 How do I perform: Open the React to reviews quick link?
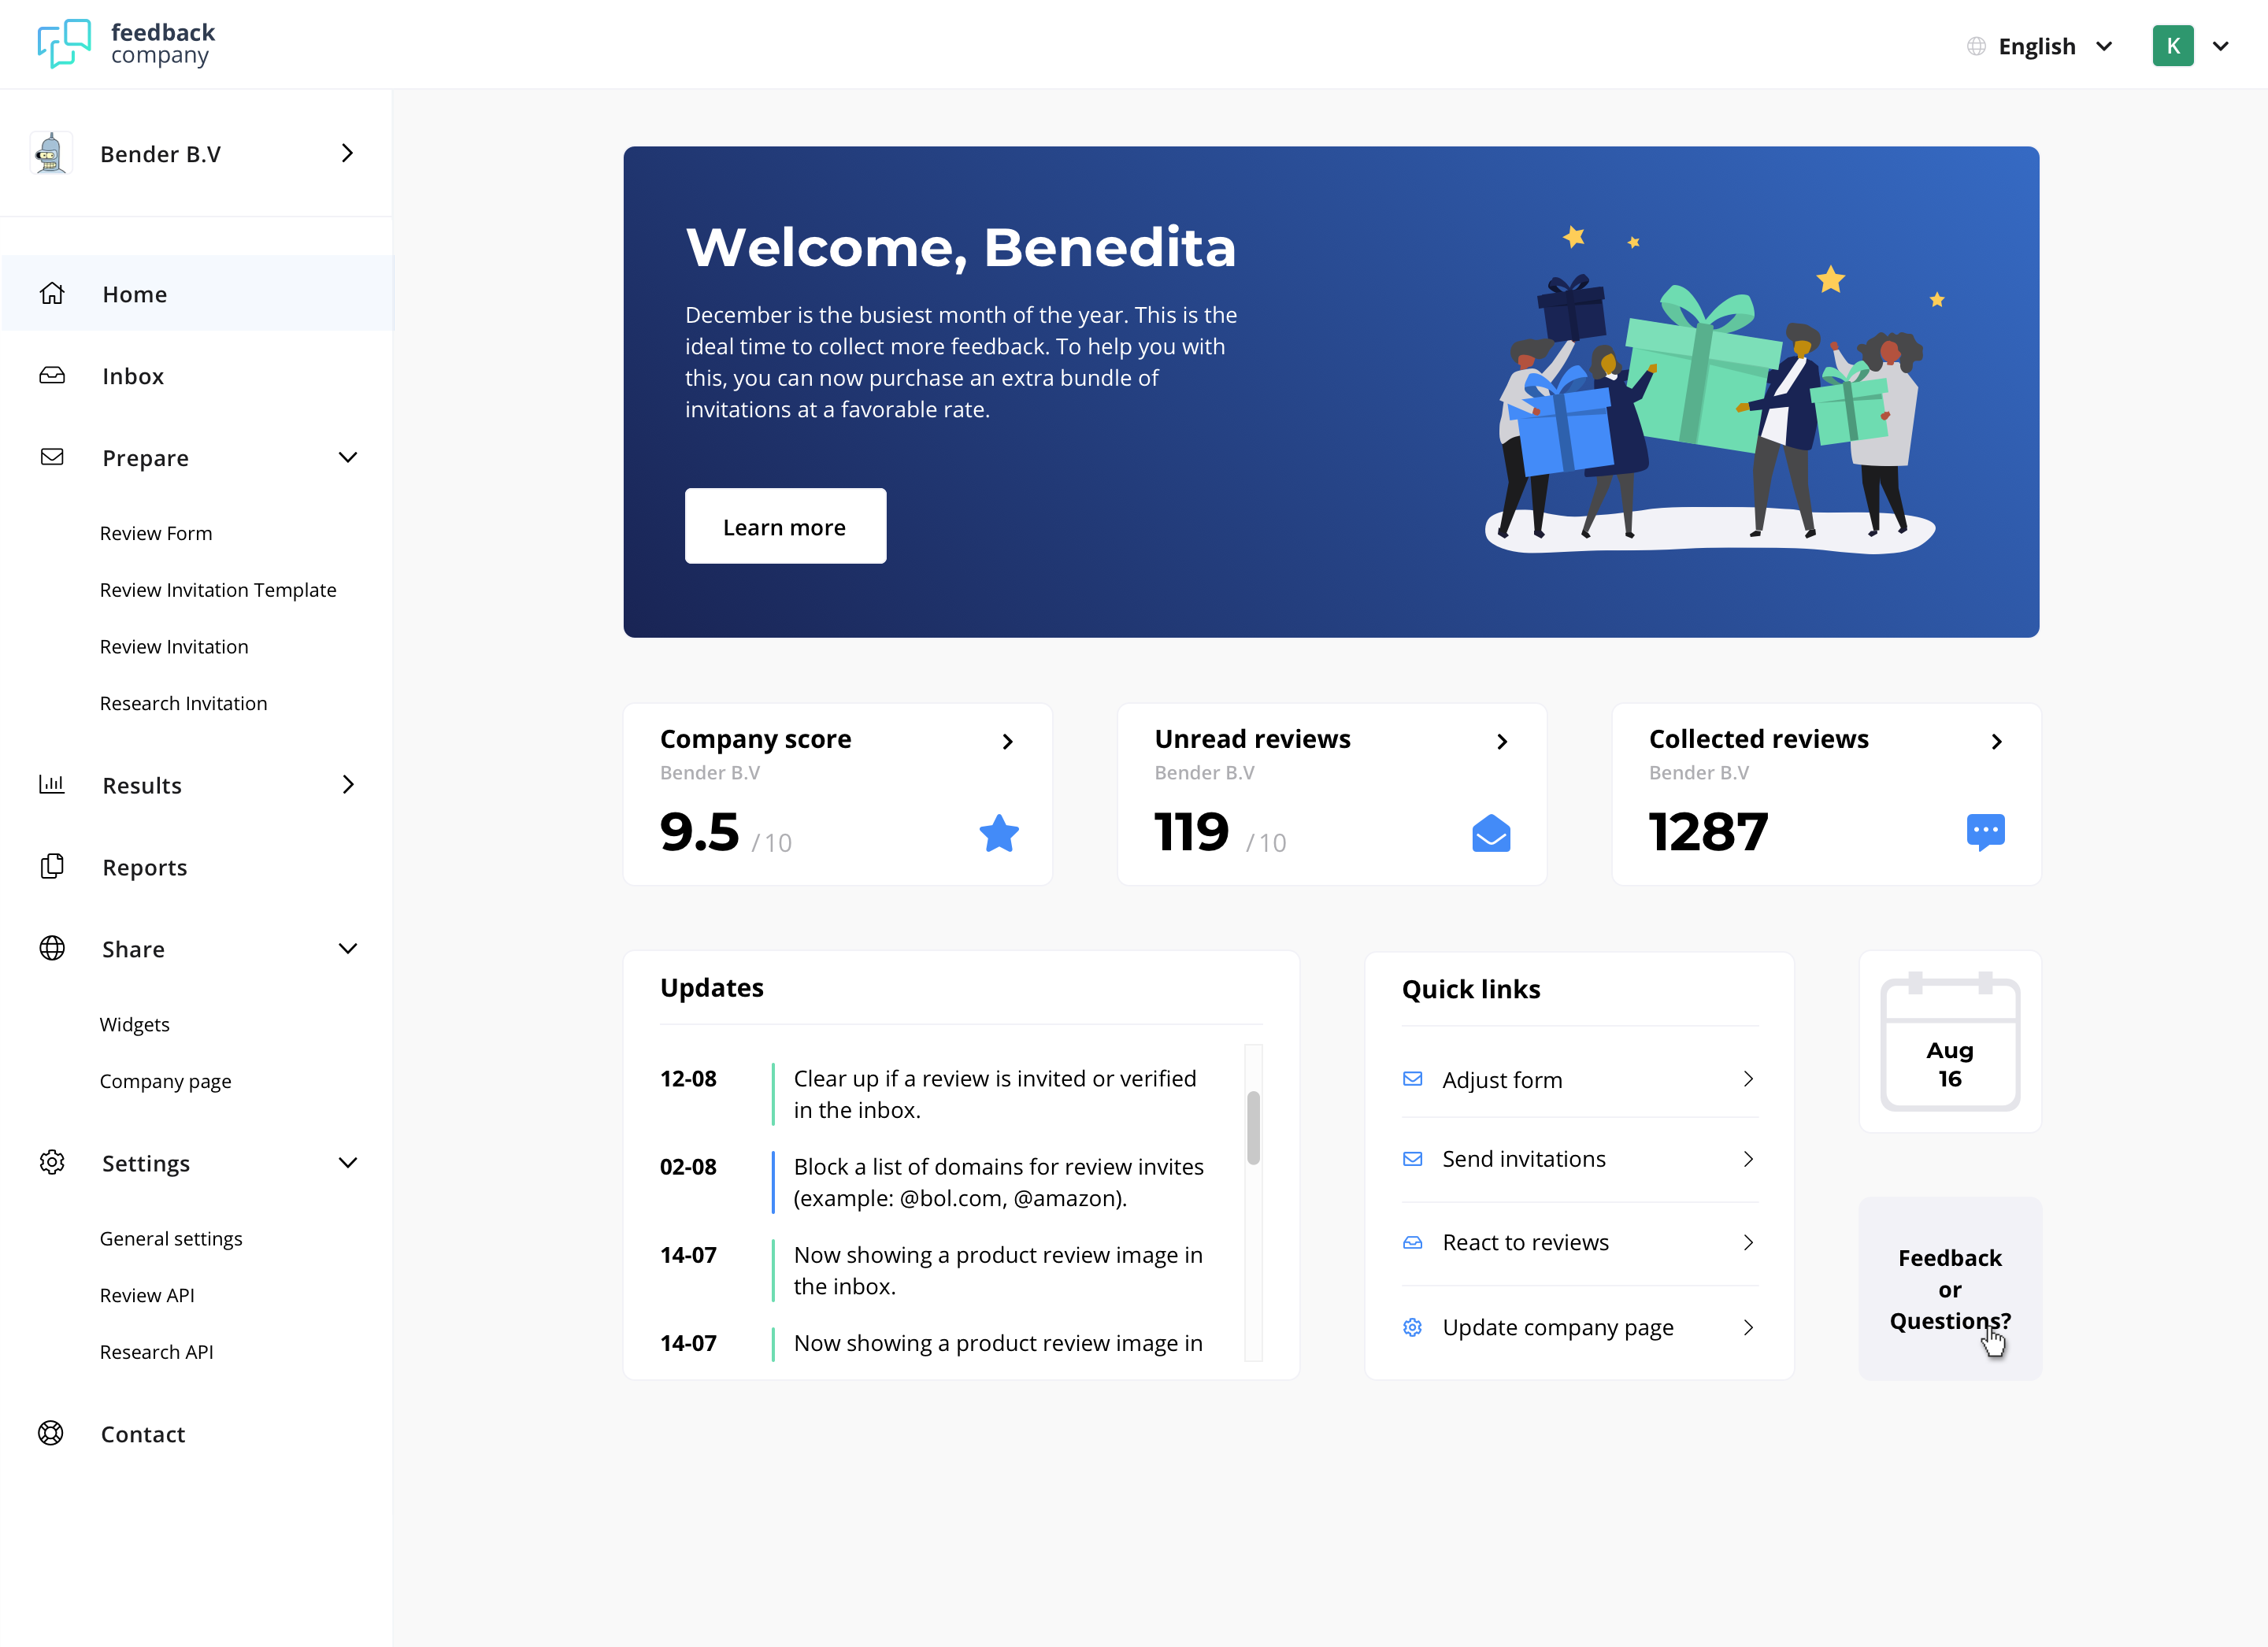point(1580,1243)
